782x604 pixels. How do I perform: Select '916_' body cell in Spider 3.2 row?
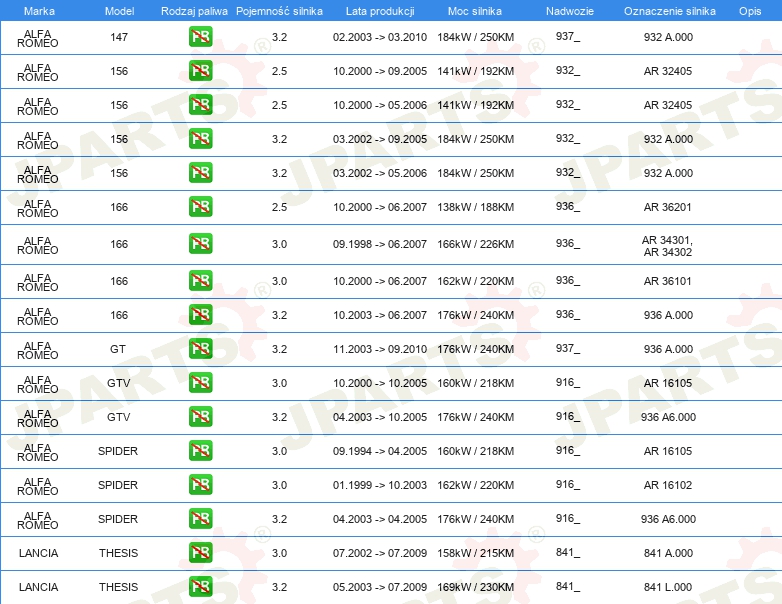click(568, 518)
